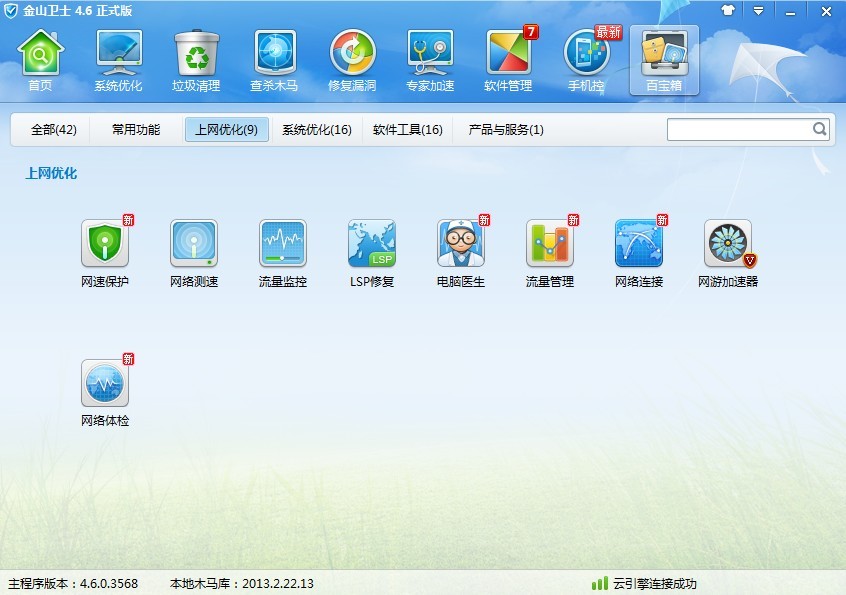The width and height of the screenshot is (846, 595).
Task: Open the 电脑医生 computer doctor
Action: tap(461, 252)
